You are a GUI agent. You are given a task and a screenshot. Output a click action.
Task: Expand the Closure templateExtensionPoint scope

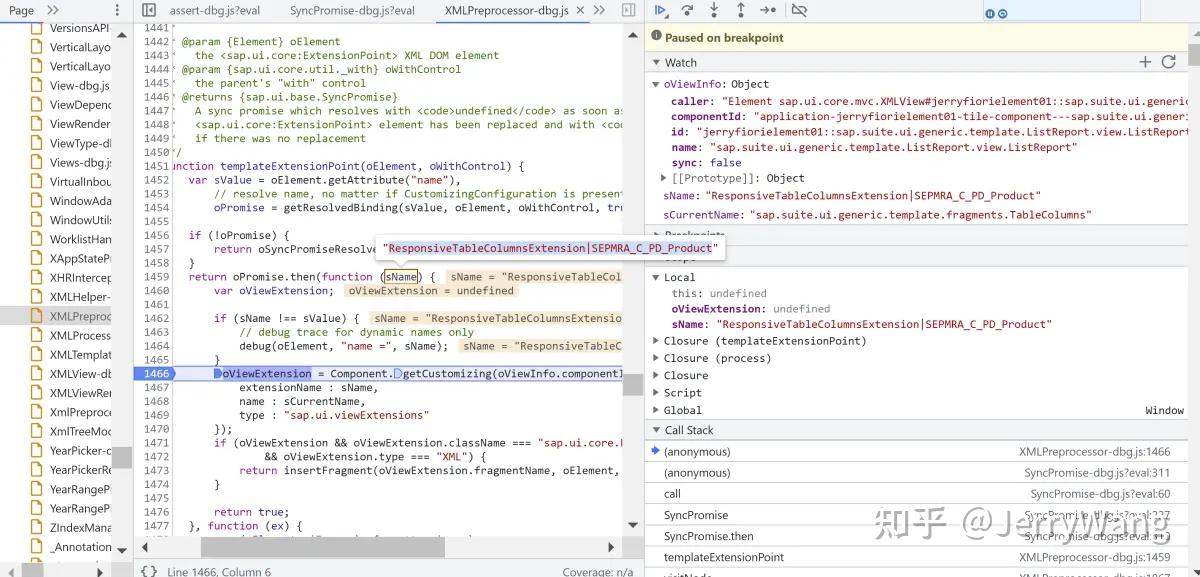coord(656,340)
